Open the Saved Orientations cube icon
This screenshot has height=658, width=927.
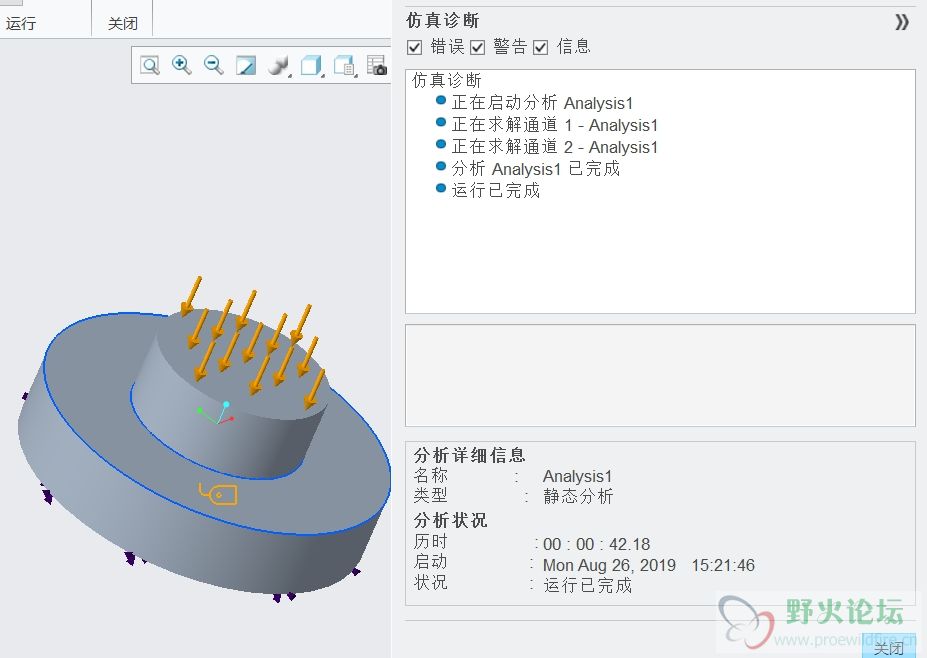point(310,65)
